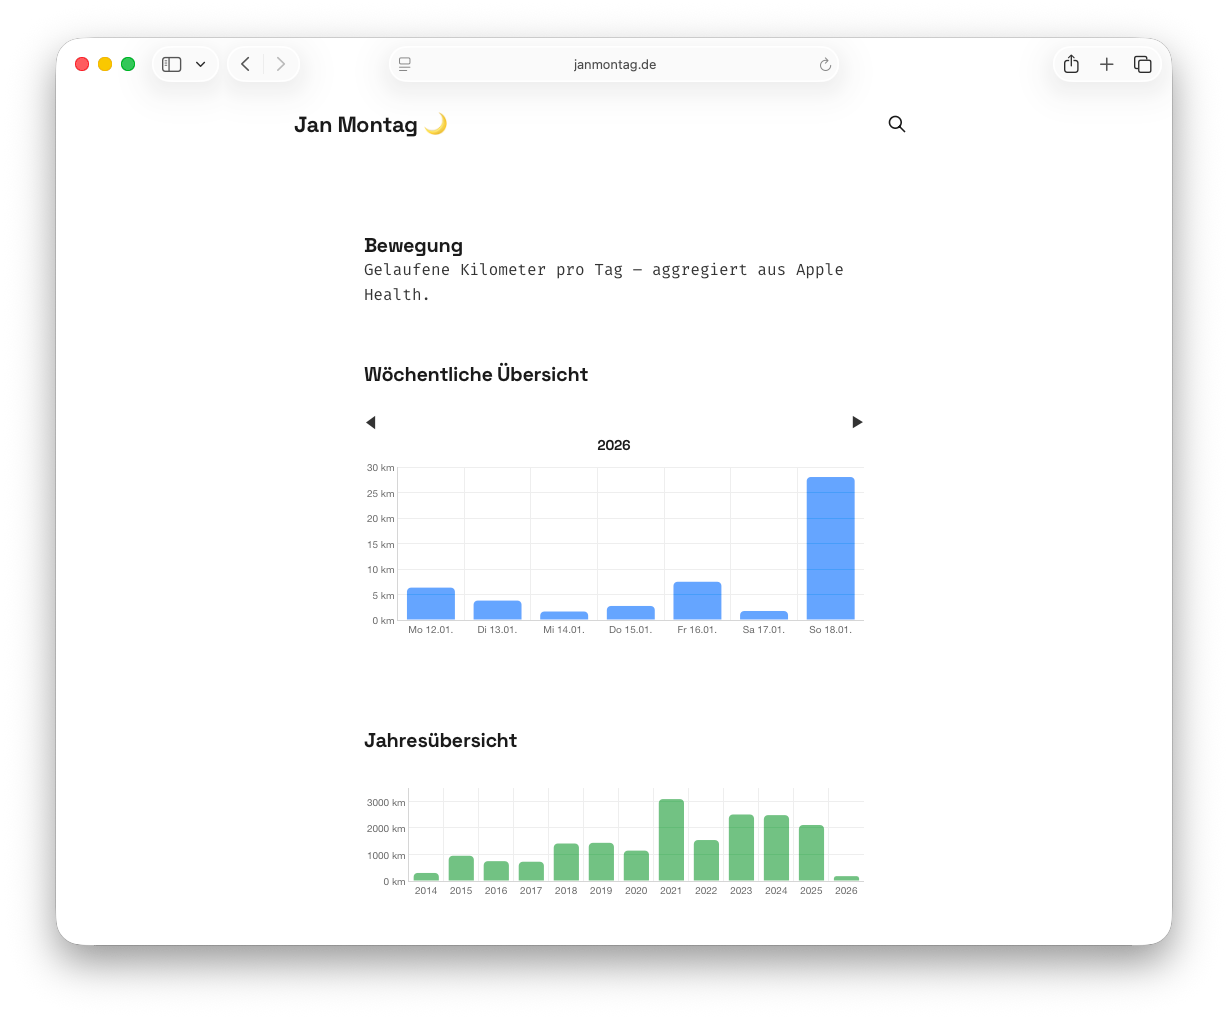1228x1019 pixels.
Task: Go to the previous week using the left arrow
Action: pos(371,422)
